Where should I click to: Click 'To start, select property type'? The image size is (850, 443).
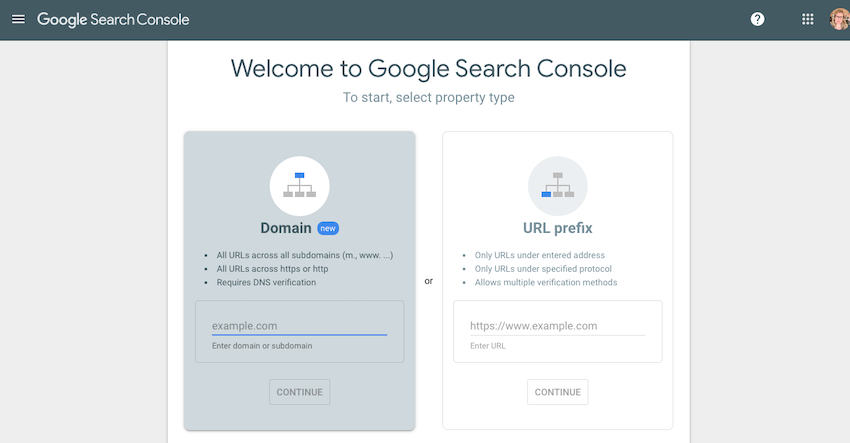click(428, 98)
